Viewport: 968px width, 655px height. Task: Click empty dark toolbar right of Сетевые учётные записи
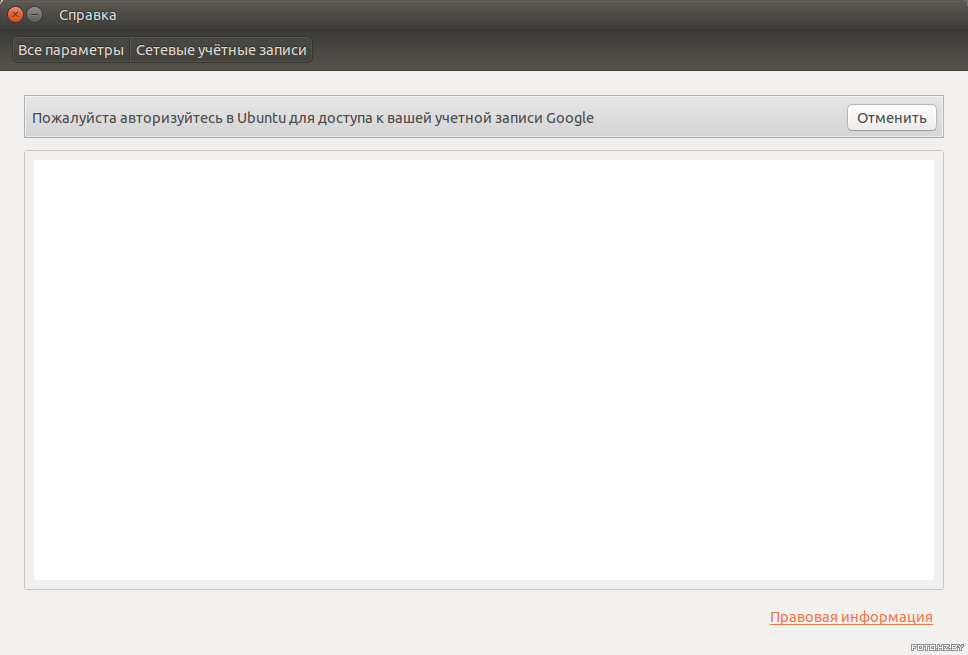tap(636, 50)
